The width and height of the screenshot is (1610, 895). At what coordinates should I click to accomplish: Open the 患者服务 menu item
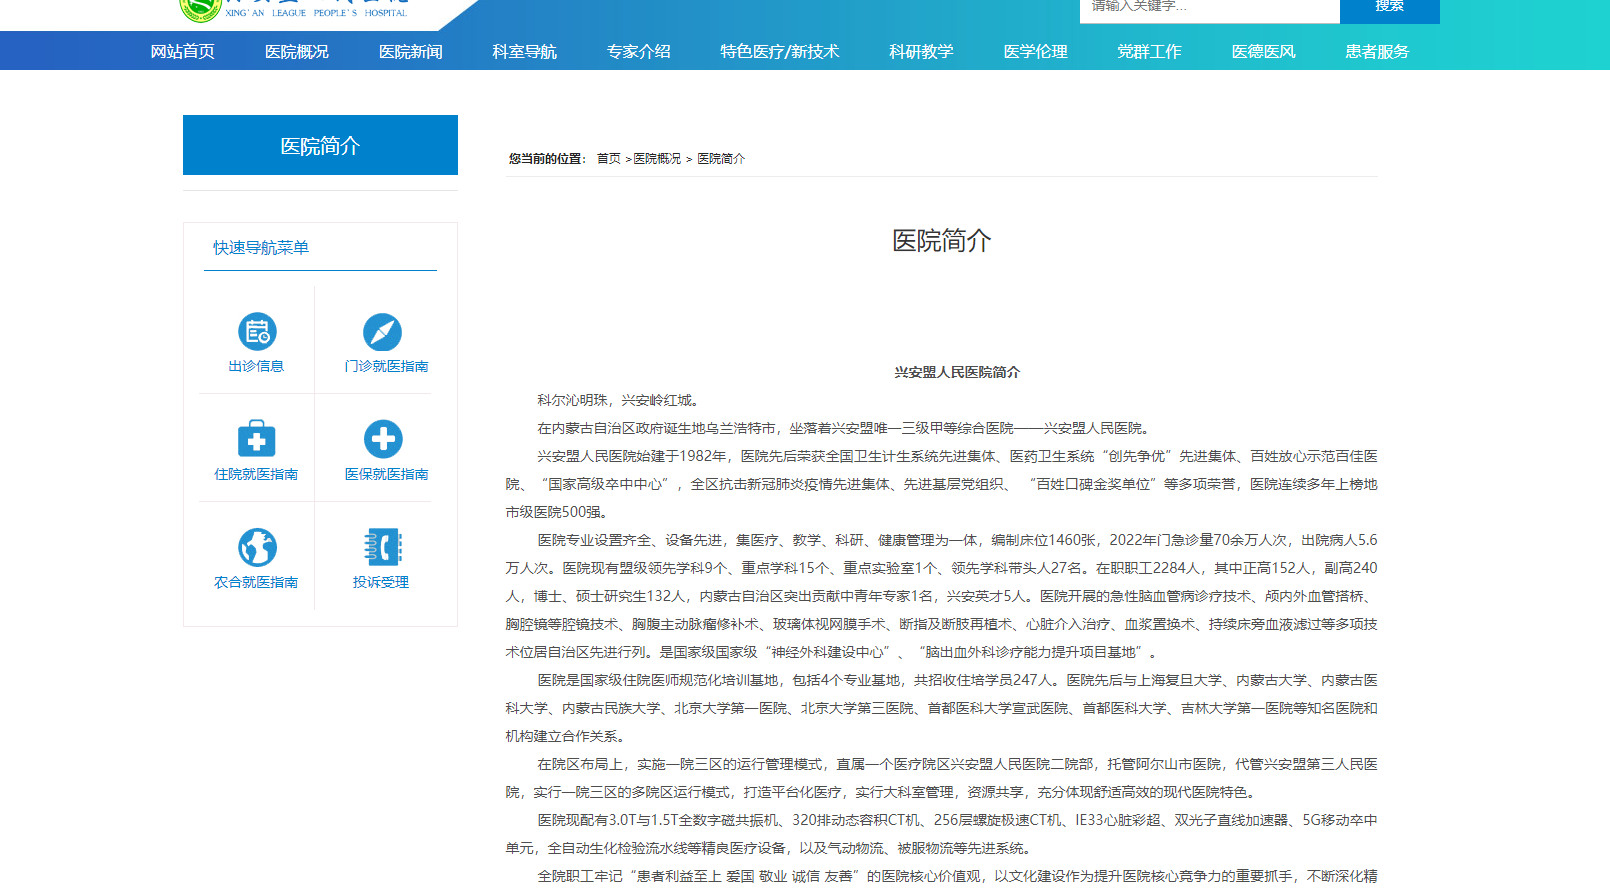pos(1377,51)
